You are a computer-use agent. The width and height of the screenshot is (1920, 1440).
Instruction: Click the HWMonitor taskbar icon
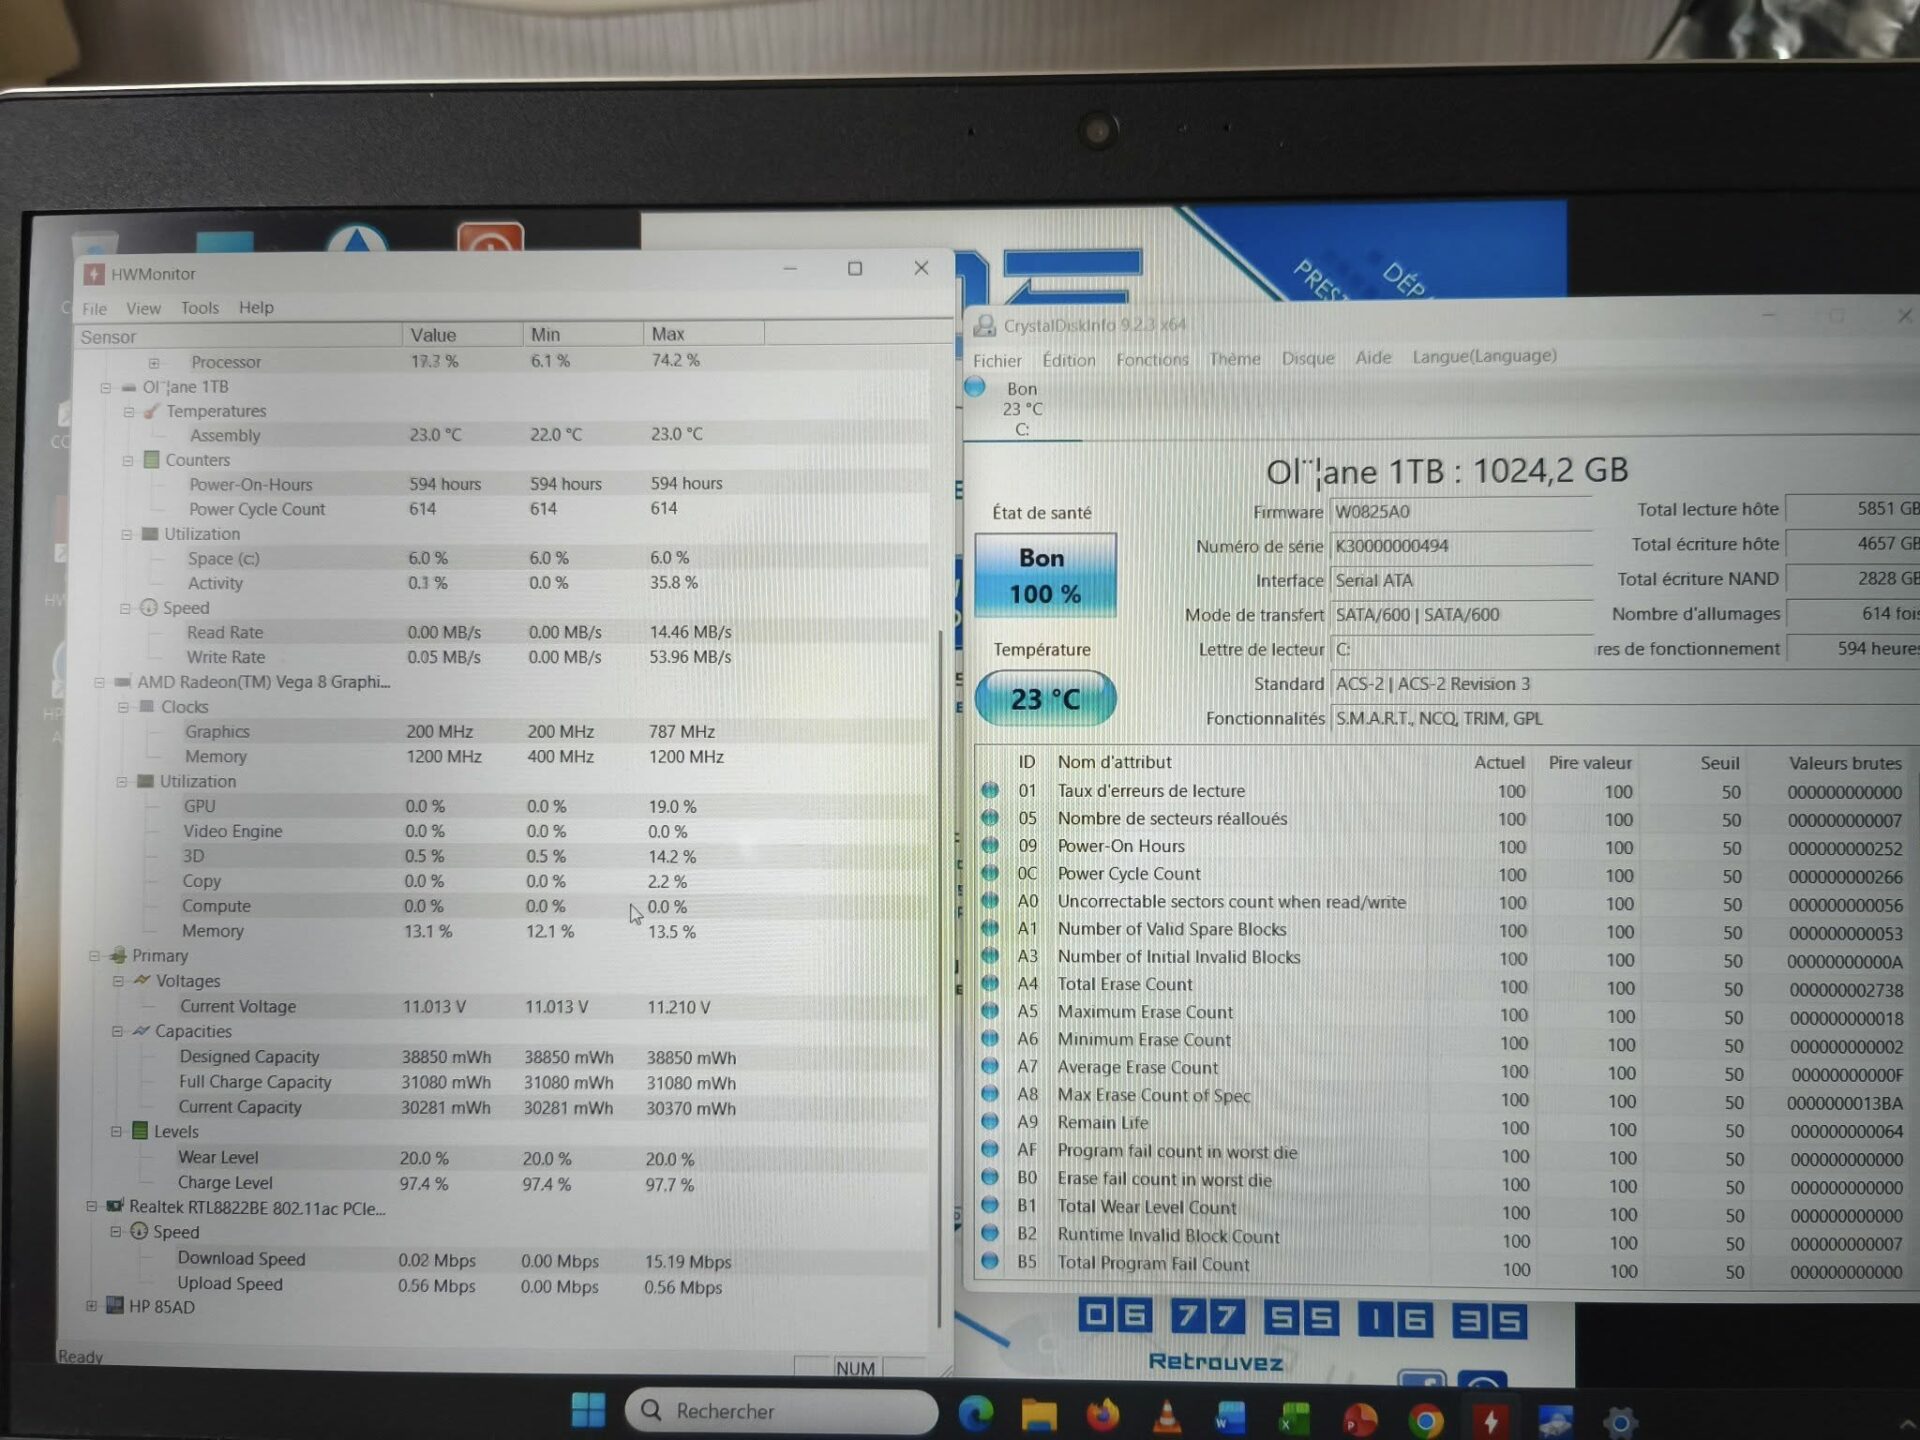point(1490,1421)
